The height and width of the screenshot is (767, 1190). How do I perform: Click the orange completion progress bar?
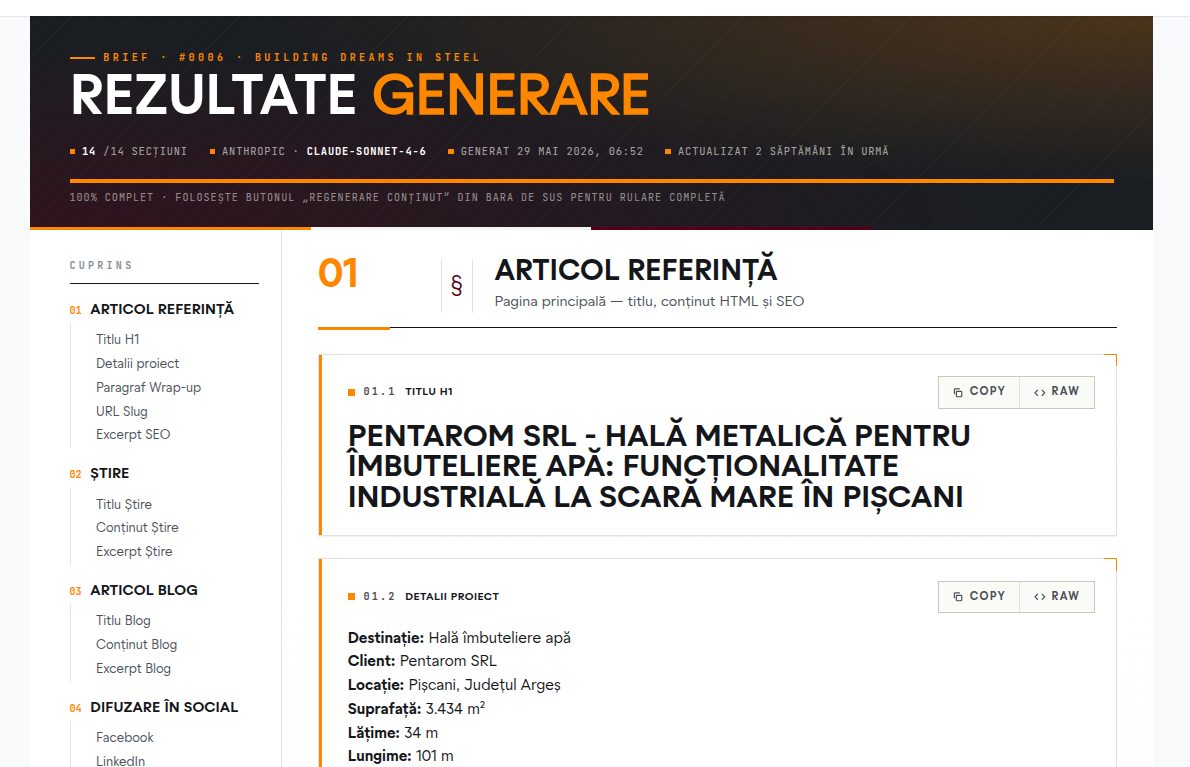pos(592,181)
